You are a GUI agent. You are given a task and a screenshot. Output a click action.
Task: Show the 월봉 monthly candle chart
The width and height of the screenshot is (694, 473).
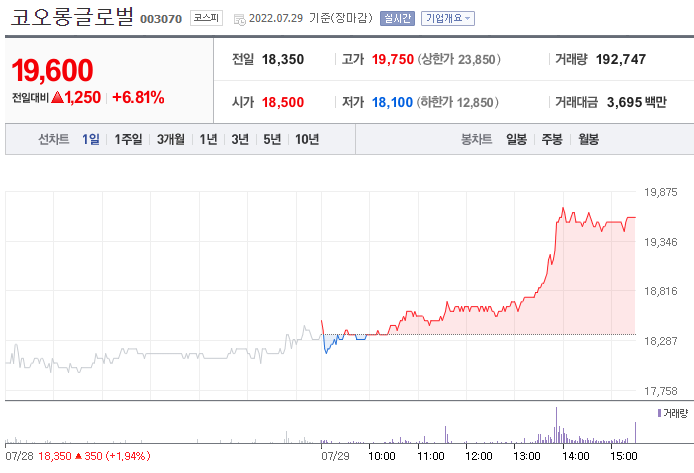(588, 139)
